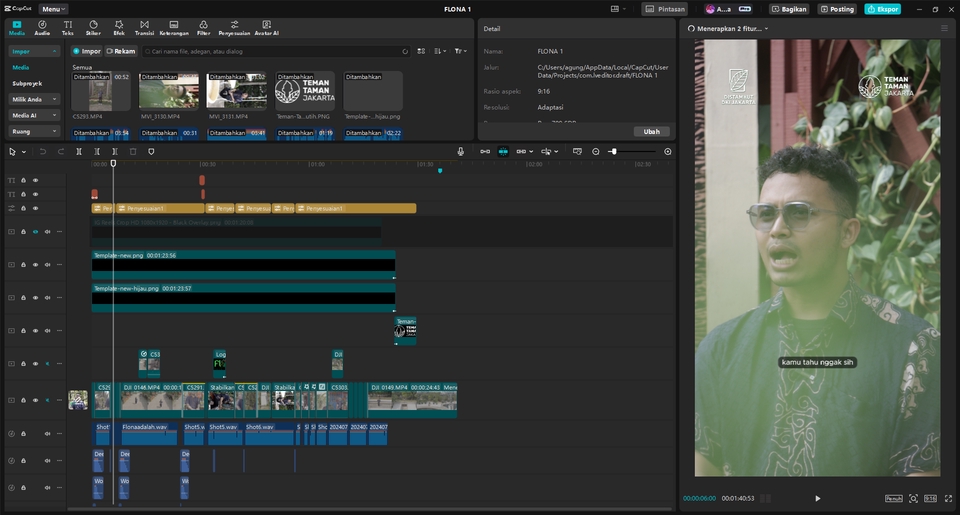The image size is (960, 515).
Task: Switch to the Penyesuaian tab
Action: click(x=234, y=28)
